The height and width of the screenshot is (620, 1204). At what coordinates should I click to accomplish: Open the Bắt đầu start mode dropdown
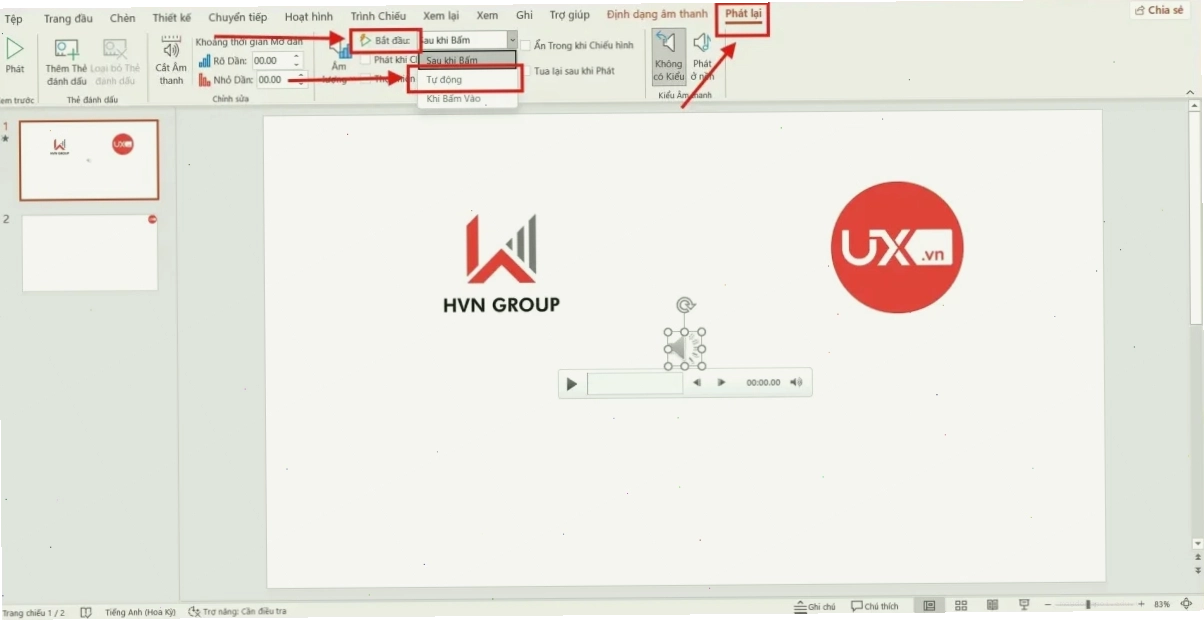click(512, 40)
